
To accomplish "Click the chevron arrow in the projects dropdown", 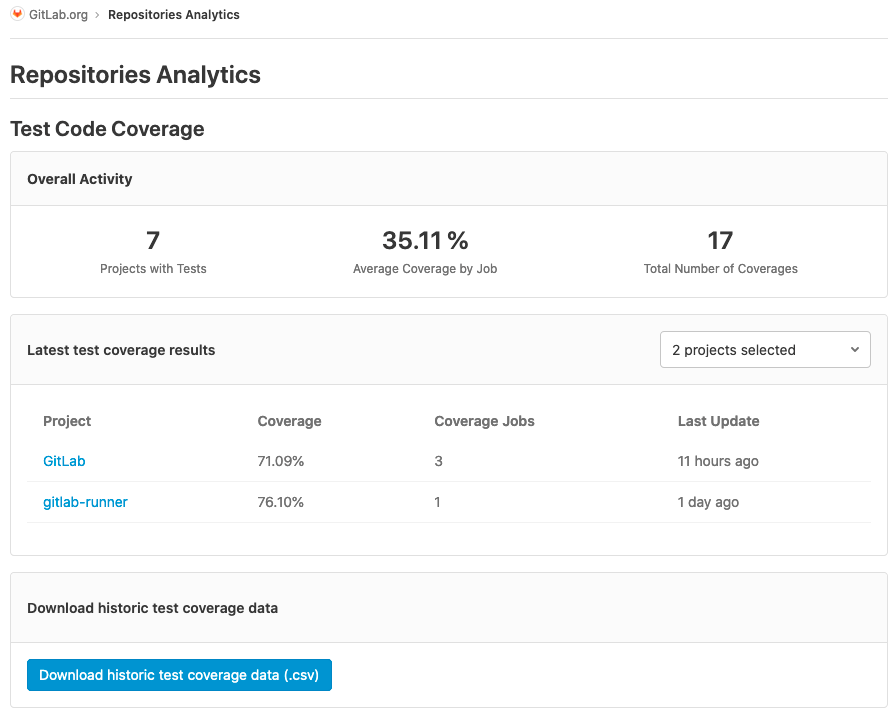I will [x=854, y=350].
